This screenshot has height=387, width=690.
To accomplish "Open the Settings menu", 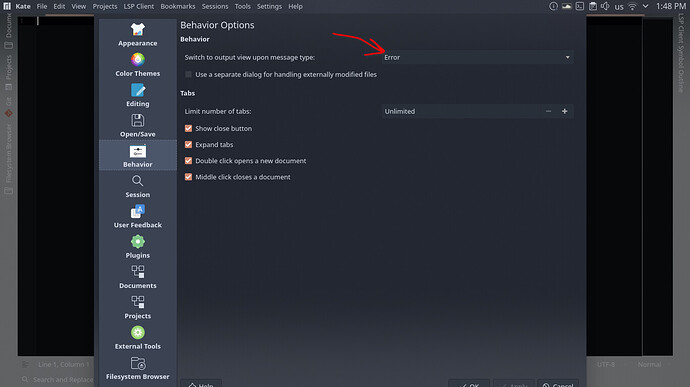I will coord(269,6).
